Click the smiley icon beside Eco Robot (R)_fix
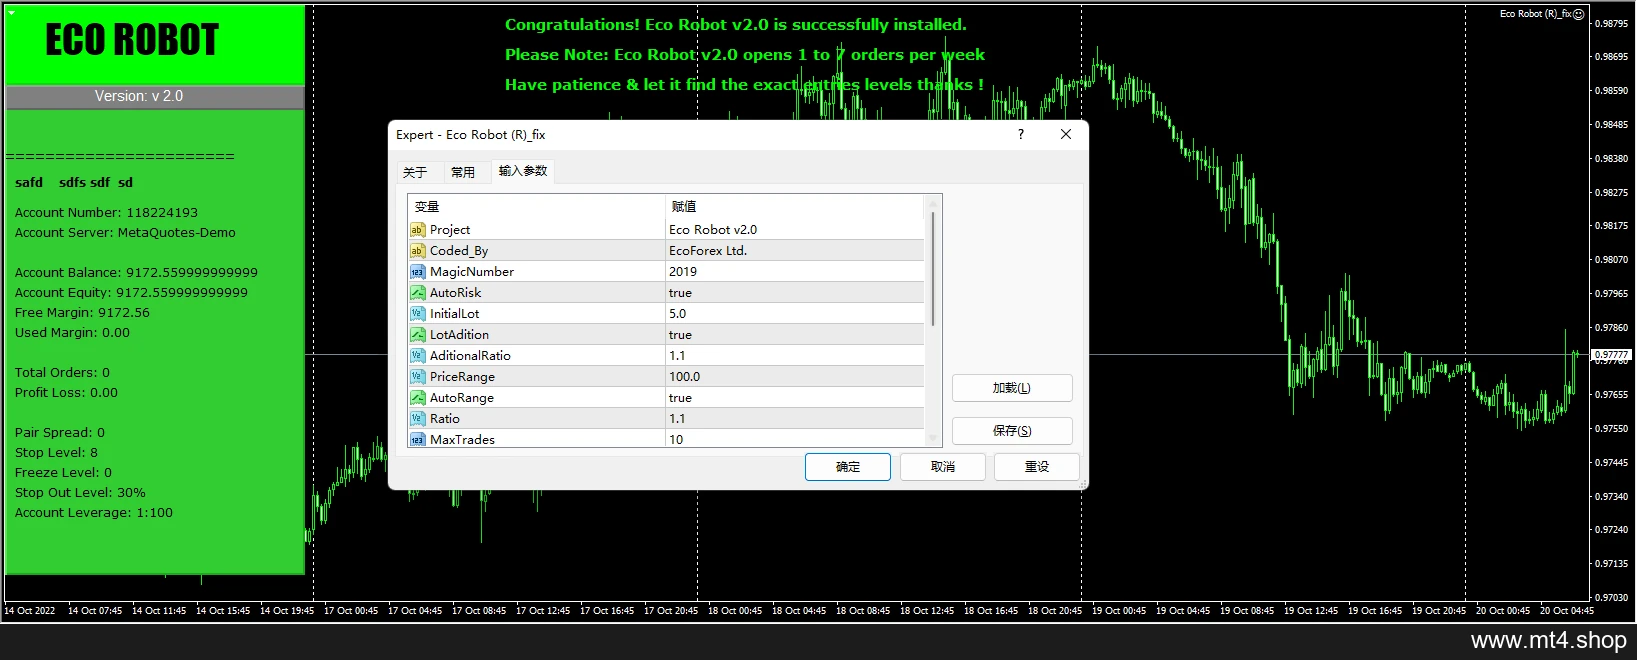Screen dimensions: 1637x660 [1579, 14]
